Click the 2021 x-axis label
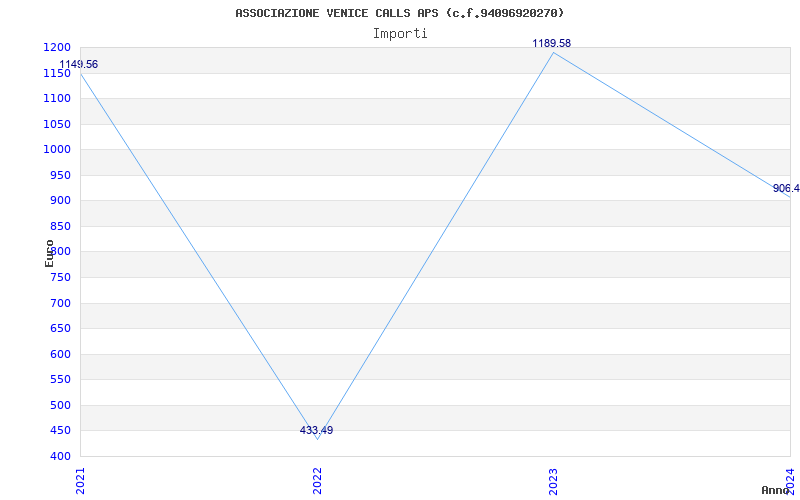This screenshot has height=500, width=800. click(x=80, y=481)
